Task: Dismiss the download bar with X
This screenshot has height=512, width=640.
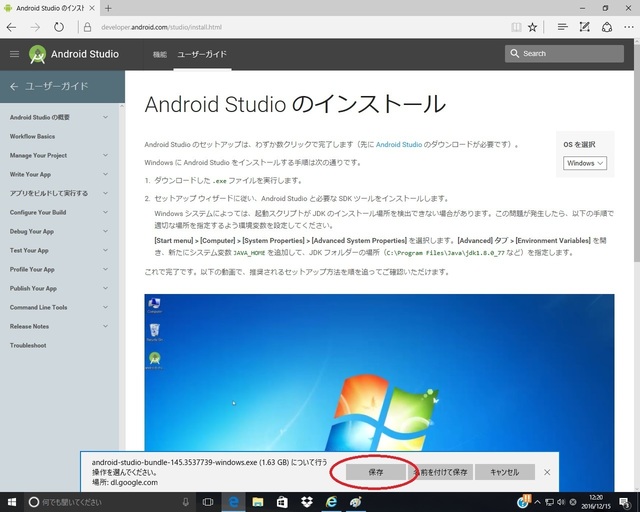Action: (x=547, y=472)
